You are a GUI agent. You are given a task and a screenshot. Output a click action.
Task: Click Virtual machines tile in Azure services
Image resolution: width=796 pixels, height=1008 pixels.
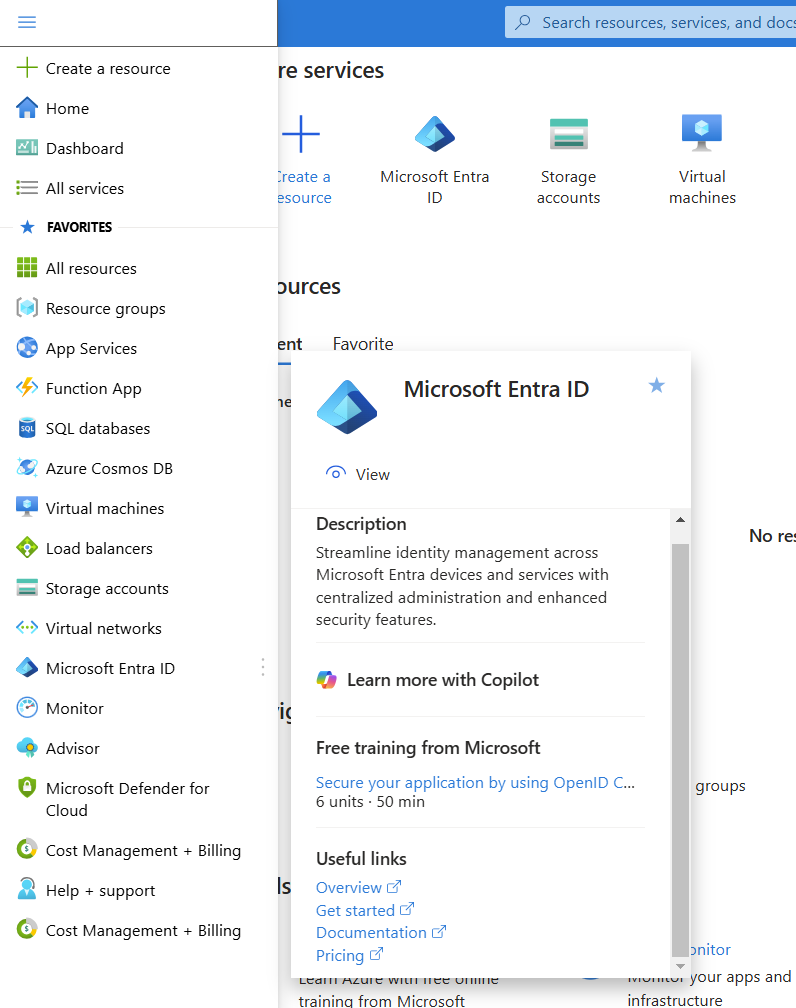[x=702, y=161]
